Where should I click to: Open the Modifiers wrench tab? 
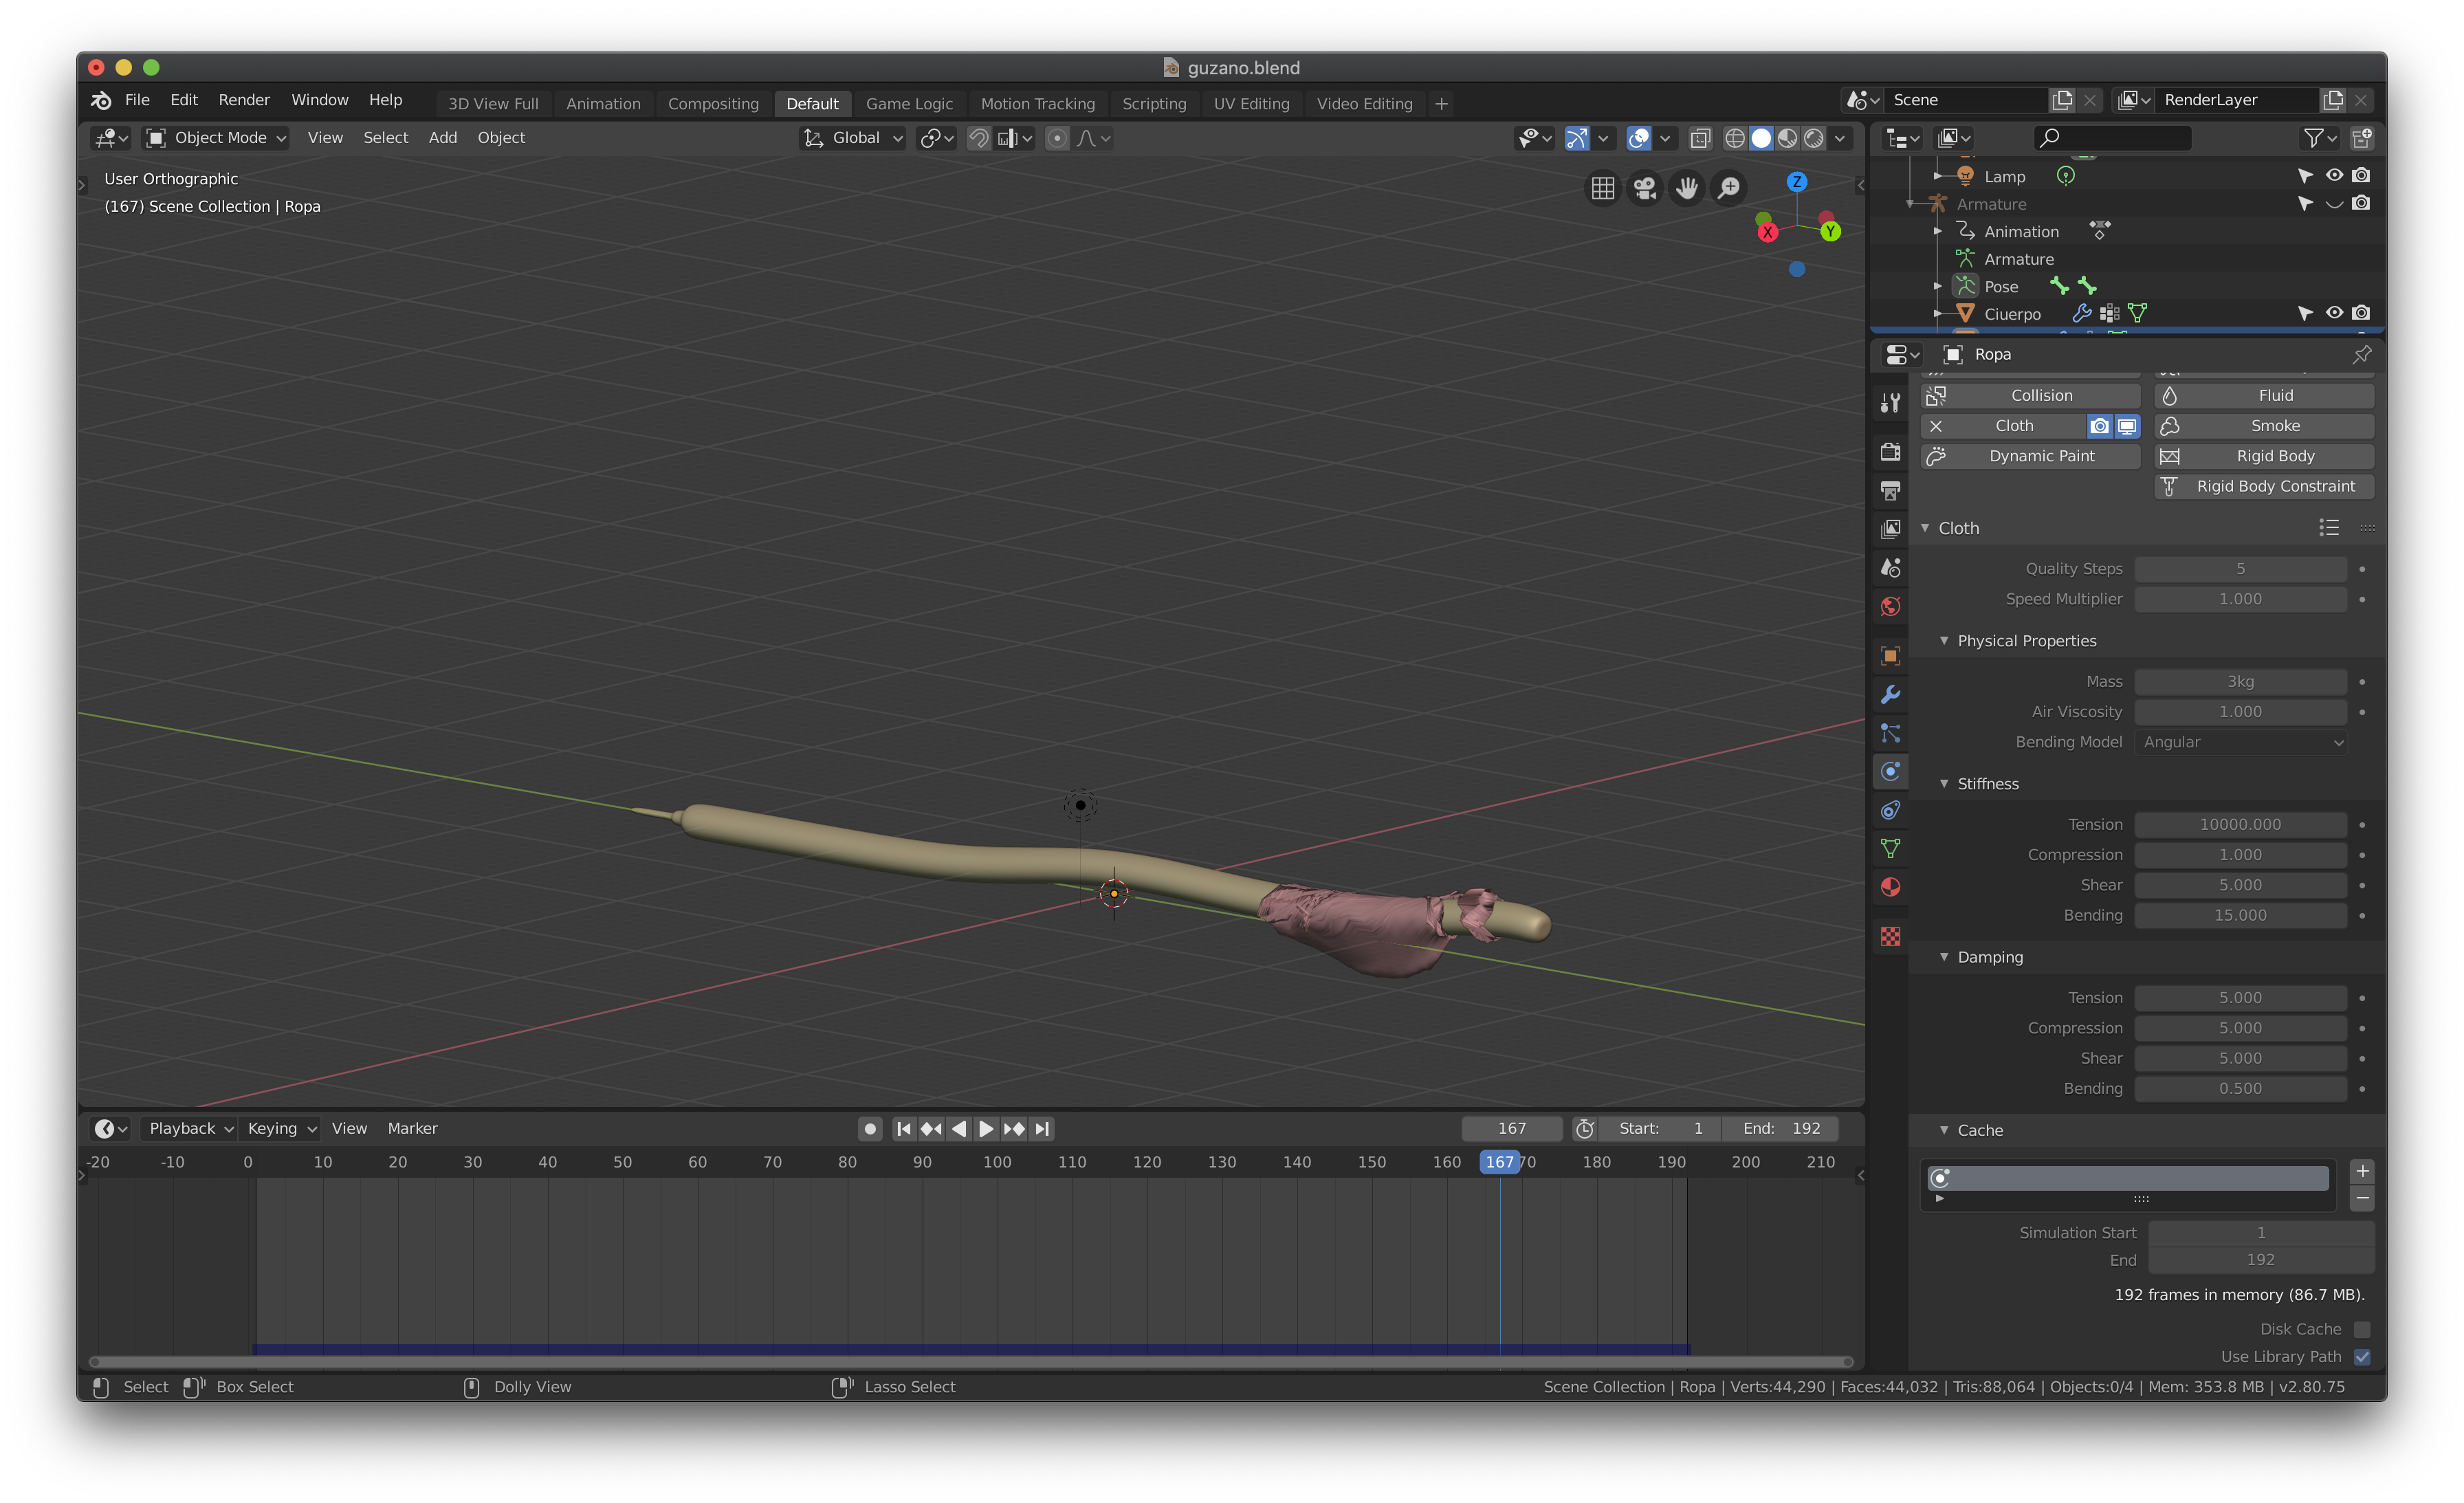point(1890,694)
